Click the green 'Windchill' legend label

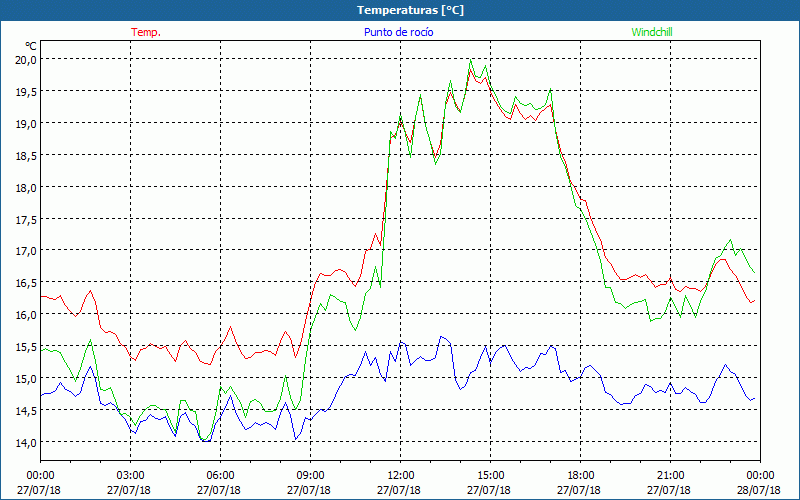(x=652, y=32)
